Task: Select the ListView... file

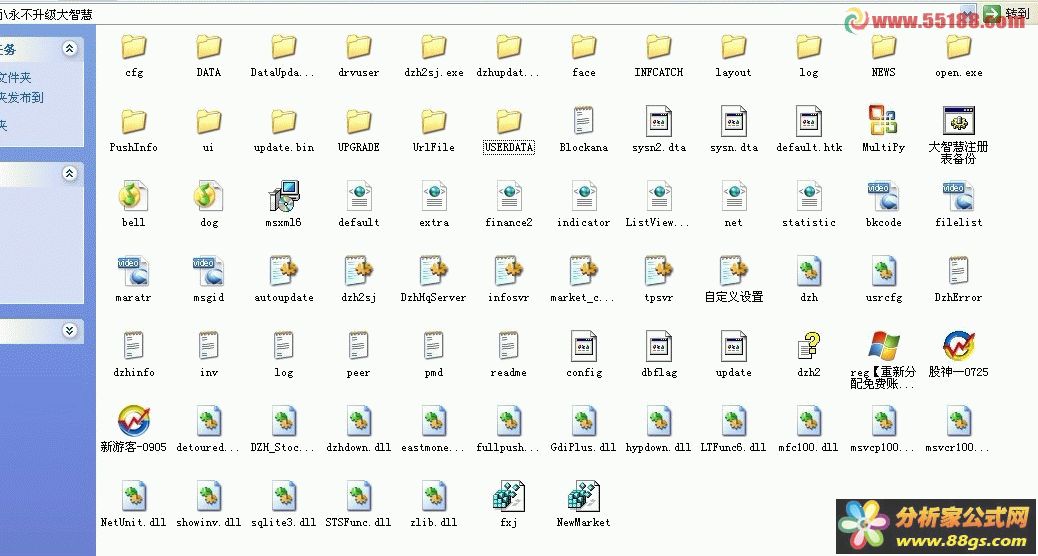Action: 659,206
